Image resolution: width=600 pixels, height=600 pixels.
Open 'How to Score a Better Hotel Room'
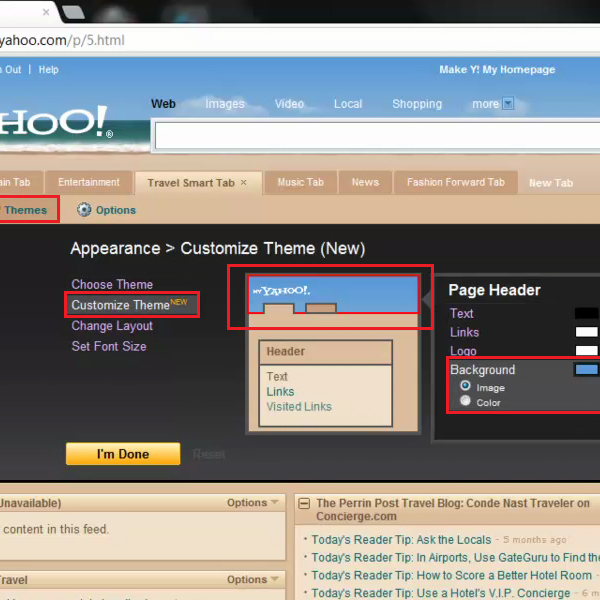click(452, 575)
